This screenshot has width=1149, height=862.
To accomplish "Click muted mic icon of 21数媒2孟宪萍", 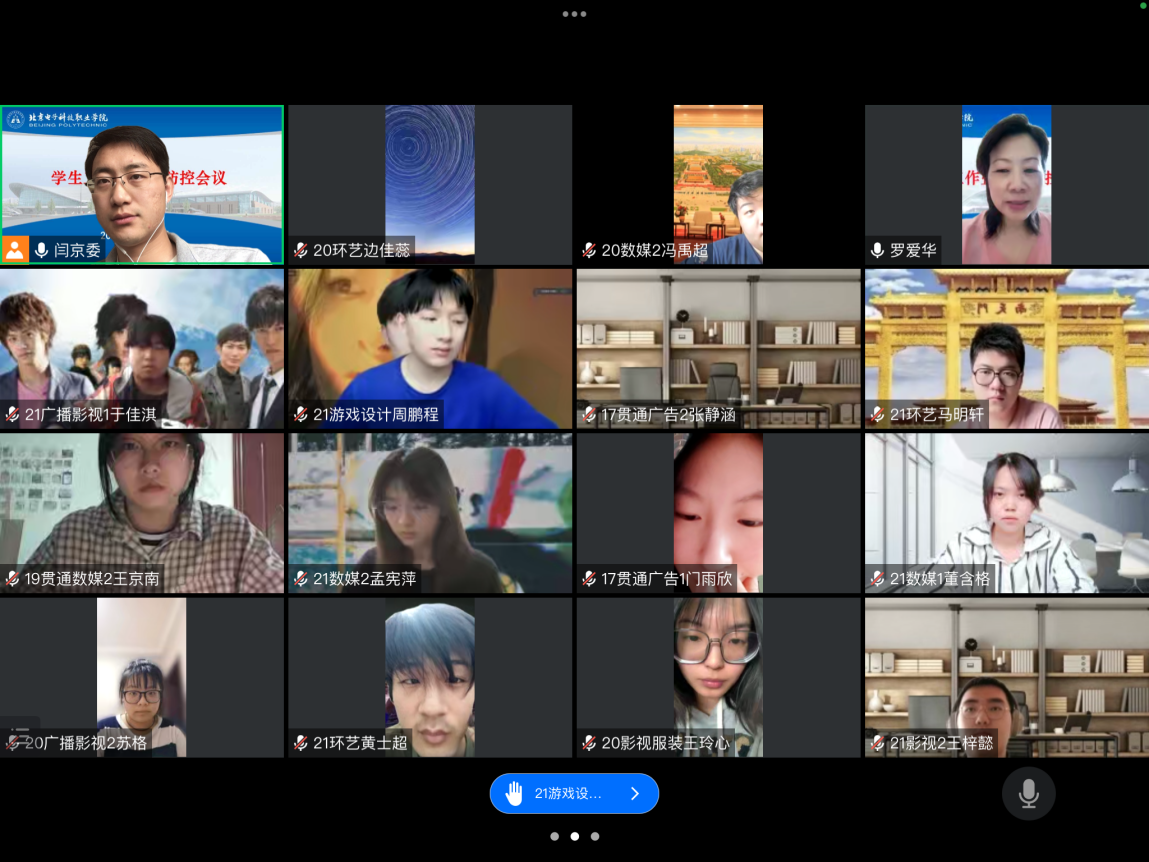I will pos(301,578).
